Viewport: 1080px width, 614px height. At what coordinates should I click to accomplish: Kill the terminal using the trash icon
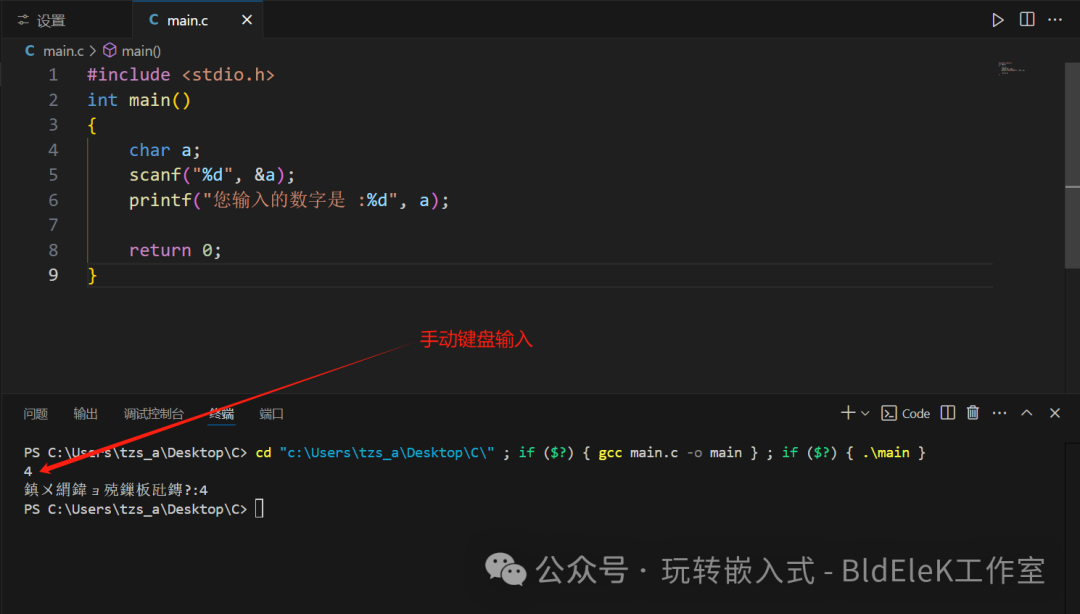point(973,413)
